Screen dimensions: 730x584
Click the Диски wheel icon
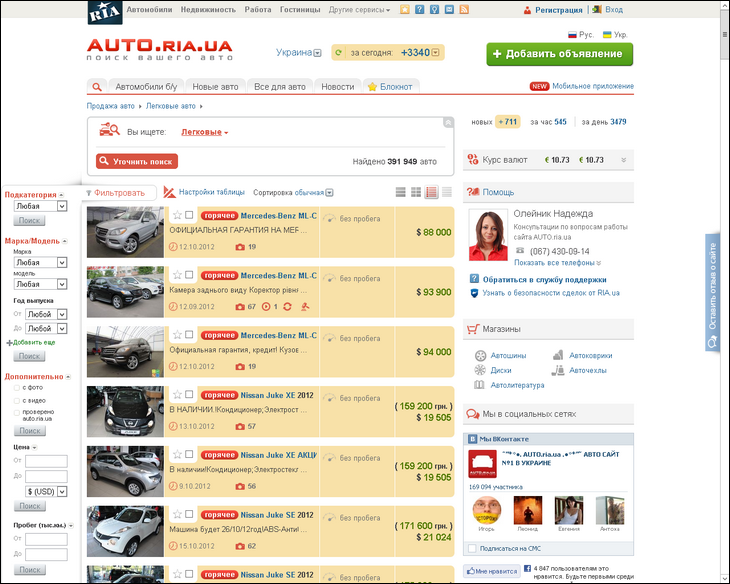click(480, 370)
